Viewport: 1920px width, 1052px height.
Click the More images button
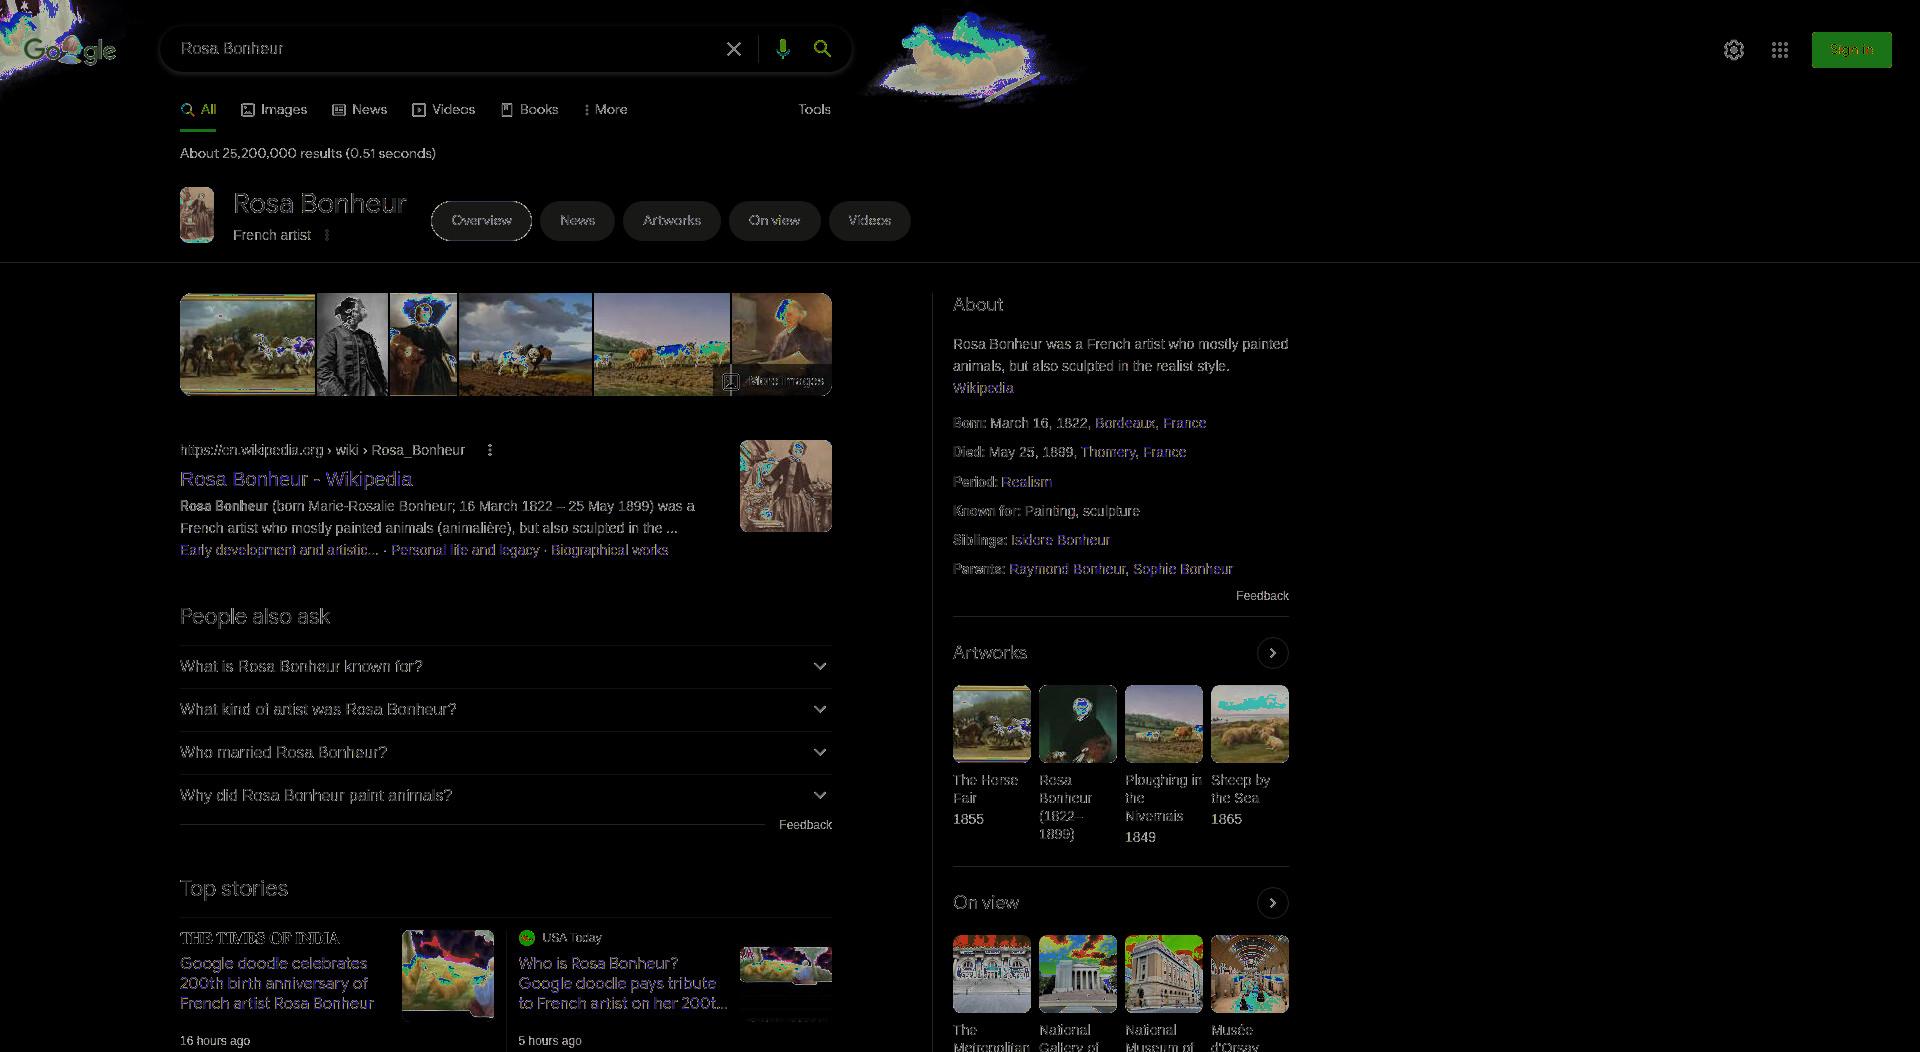point(774,381)
